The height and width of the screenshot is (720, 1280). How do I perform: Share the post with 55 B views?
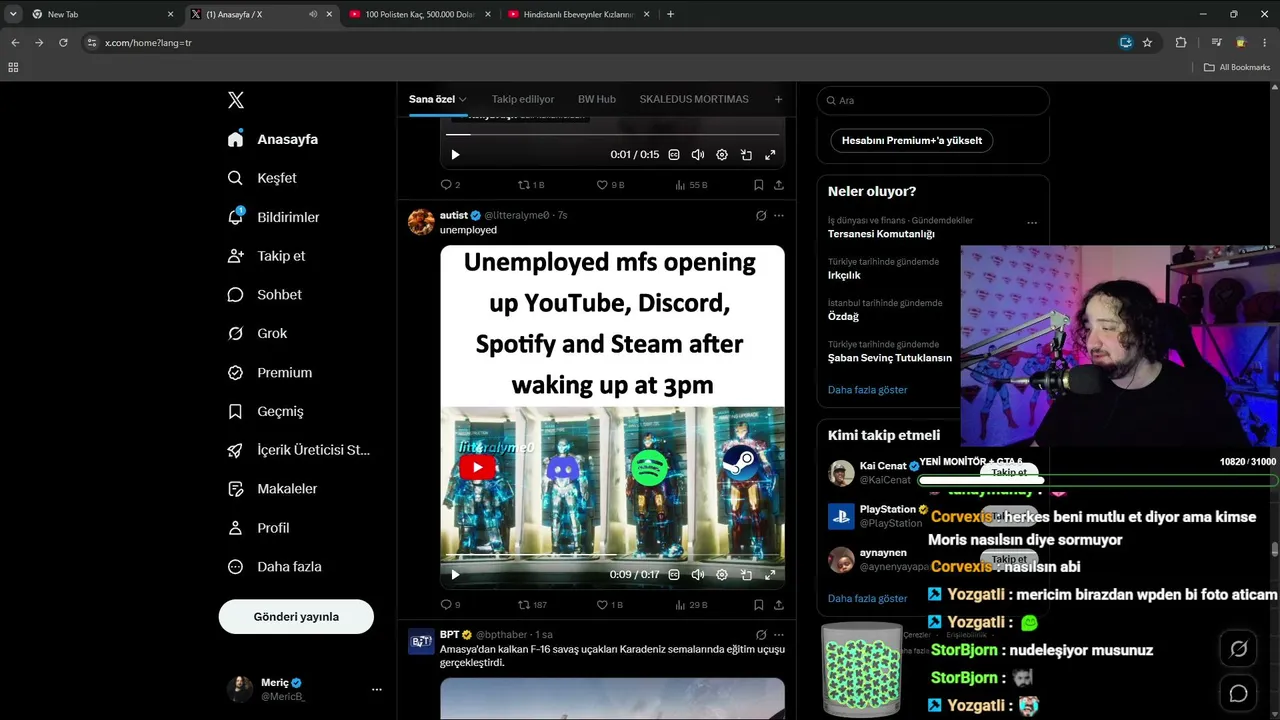tap(779, 185)
